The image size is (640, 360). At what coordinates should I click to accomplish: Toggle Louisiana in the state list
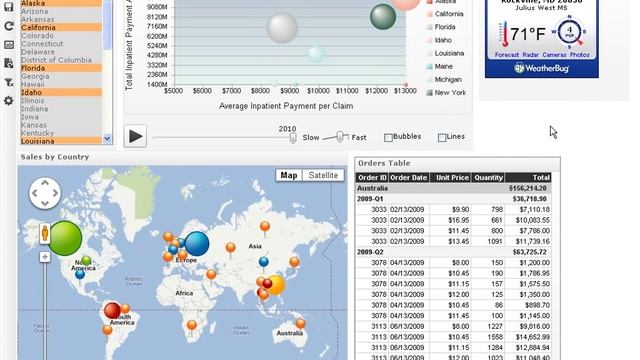61,141
